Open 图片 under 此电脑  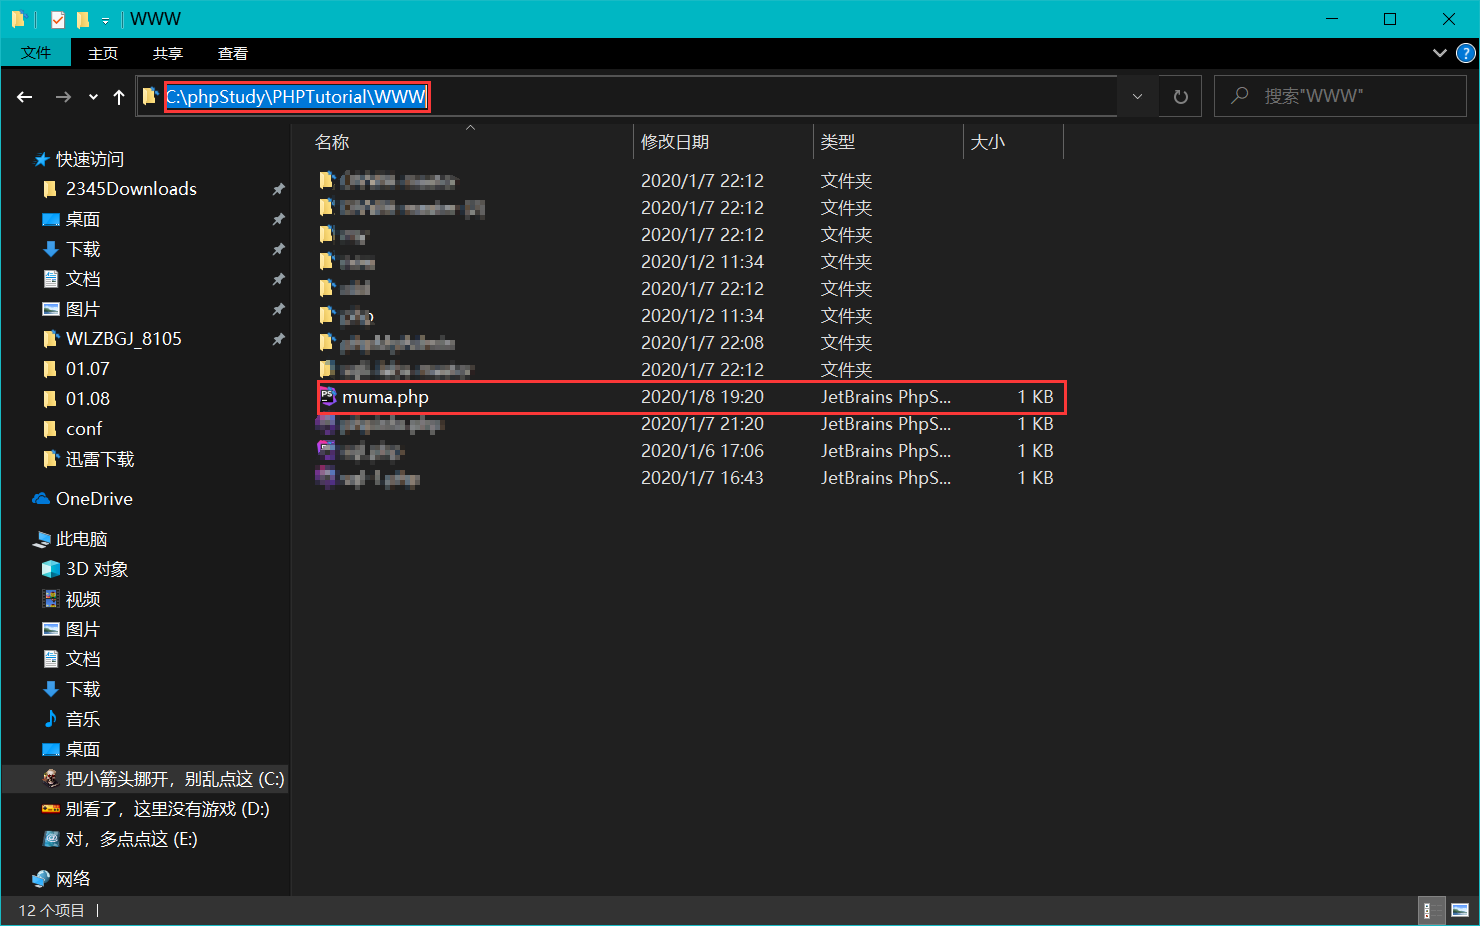point(83,629)
